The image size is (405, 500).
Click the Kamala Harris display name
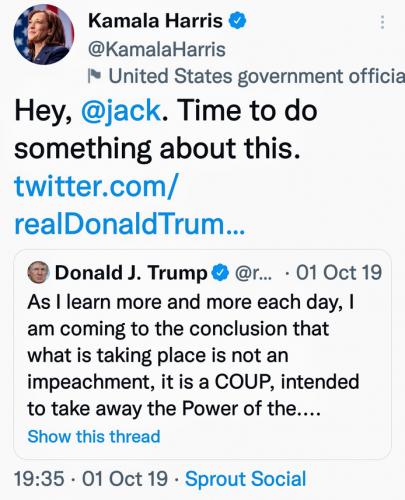point(155,21)
